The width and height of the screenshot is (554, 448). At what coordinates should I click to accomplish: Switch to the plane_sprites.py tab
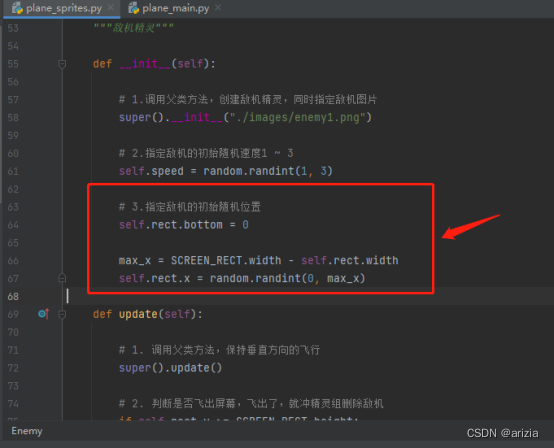tap(64, 8)
